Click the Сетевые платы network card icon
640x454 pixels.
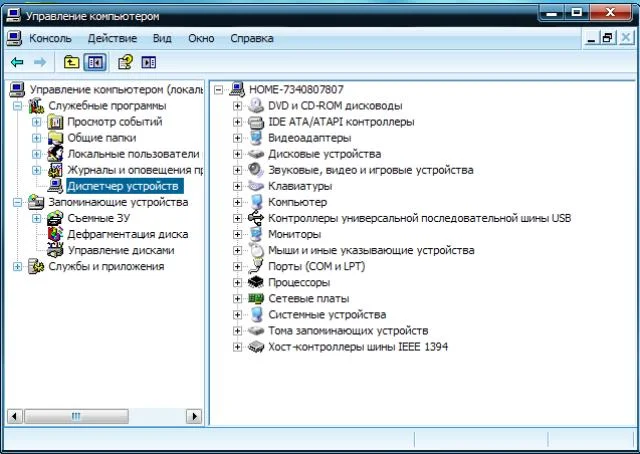[256, 298]
